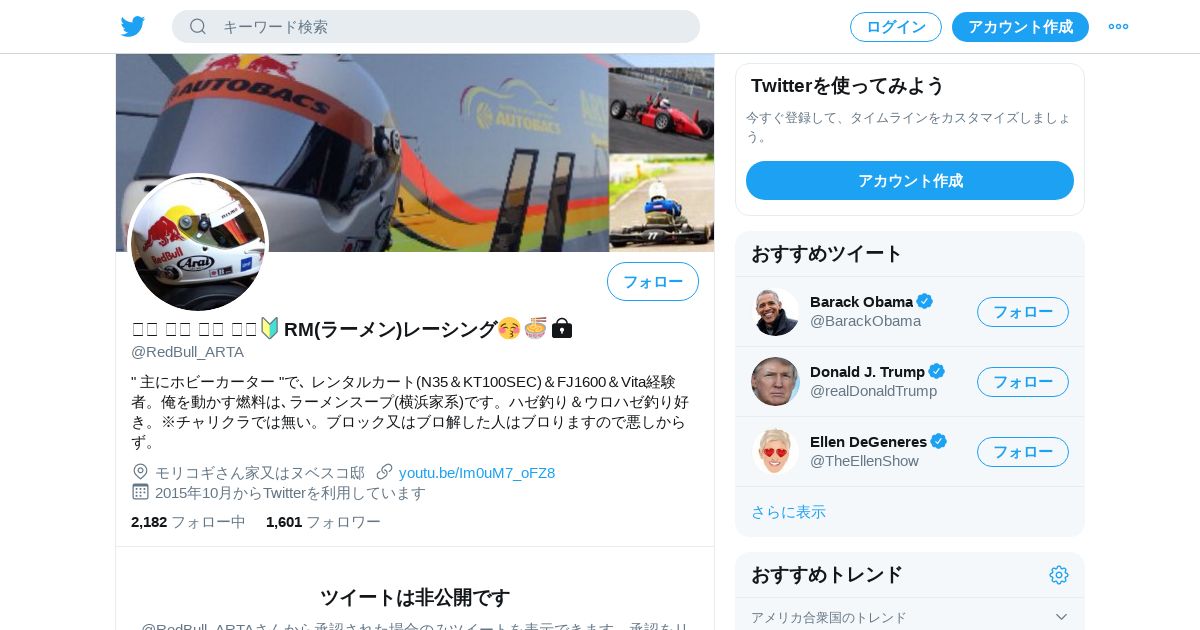
Task: Follow @TheEllenShow
Action: (x=1023, y=452)
